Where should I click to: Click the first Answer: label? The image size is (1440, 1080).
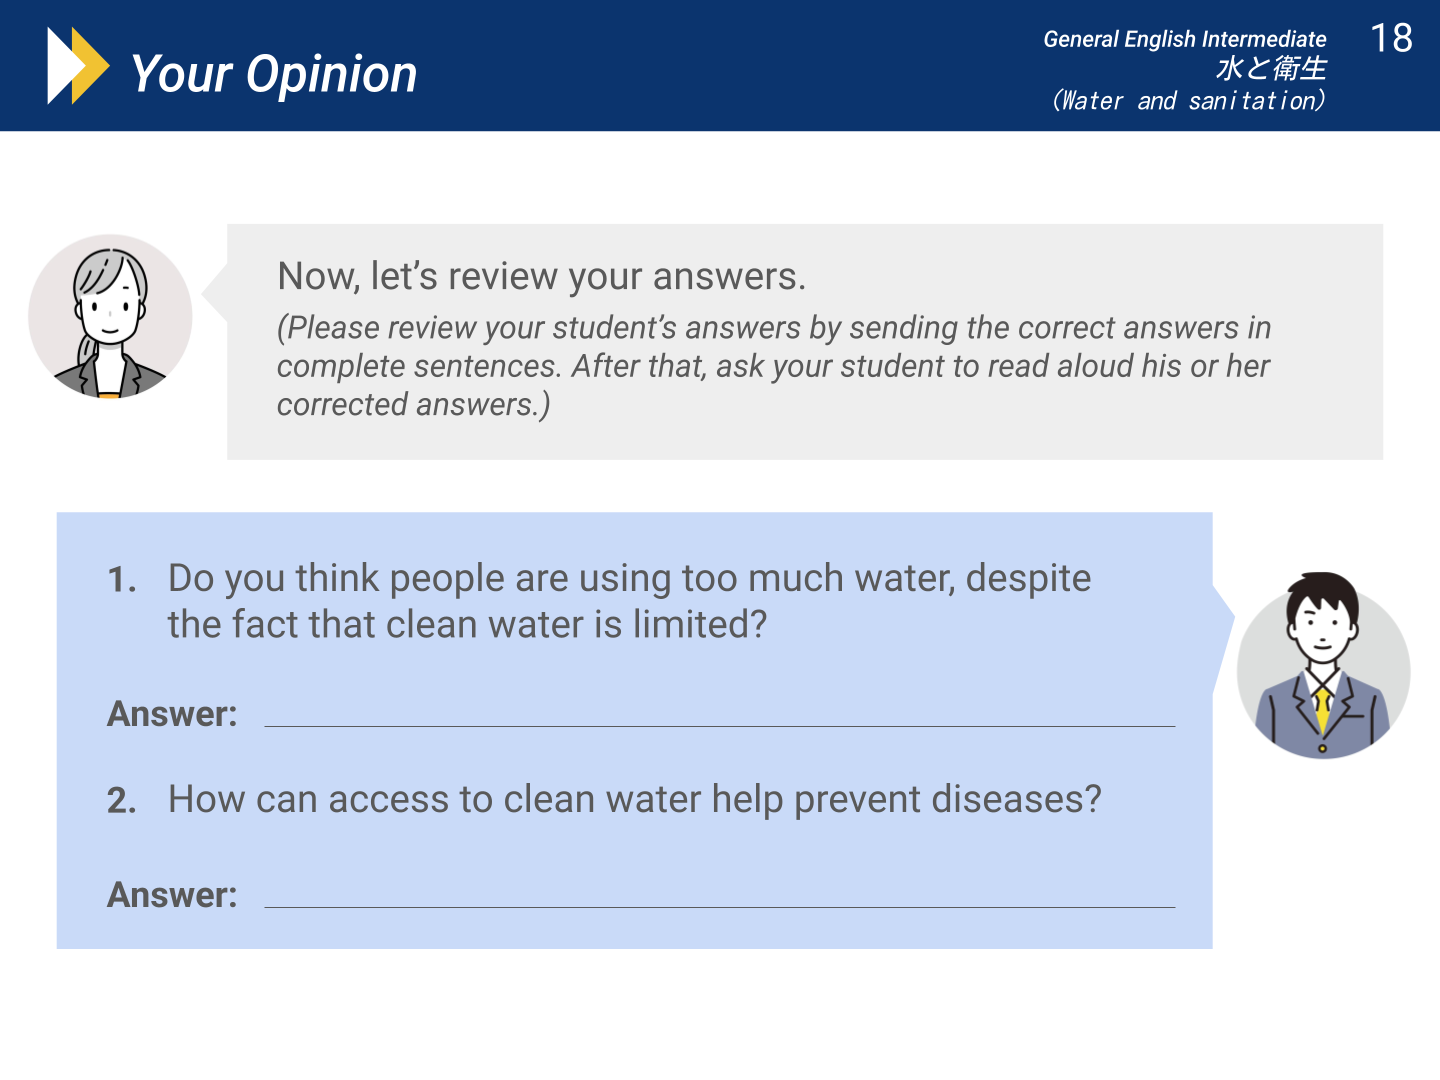(172, 714)
